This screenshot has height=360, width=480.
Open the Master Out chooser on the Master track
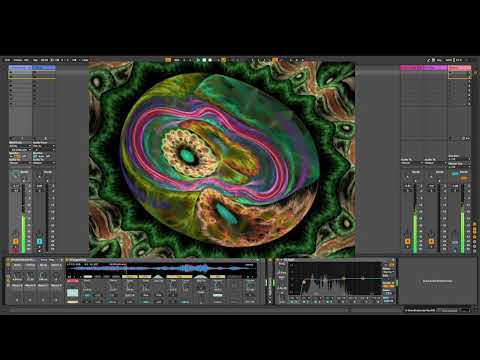(x=459, y=167)
